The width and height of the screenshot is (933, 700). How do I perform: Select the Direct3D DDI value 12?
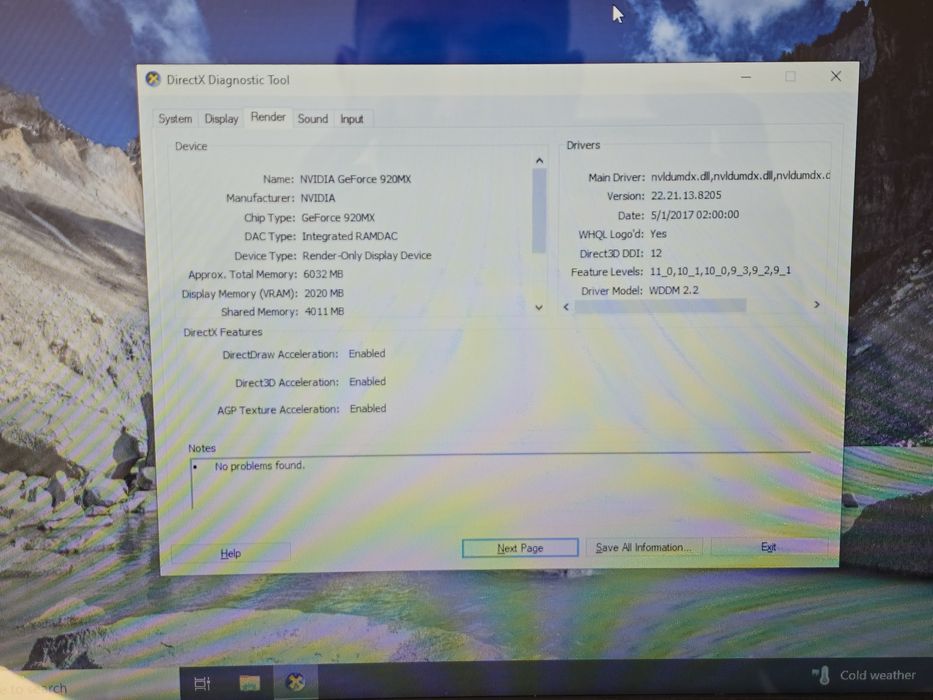pyautogui.click(x=656, y=254)
